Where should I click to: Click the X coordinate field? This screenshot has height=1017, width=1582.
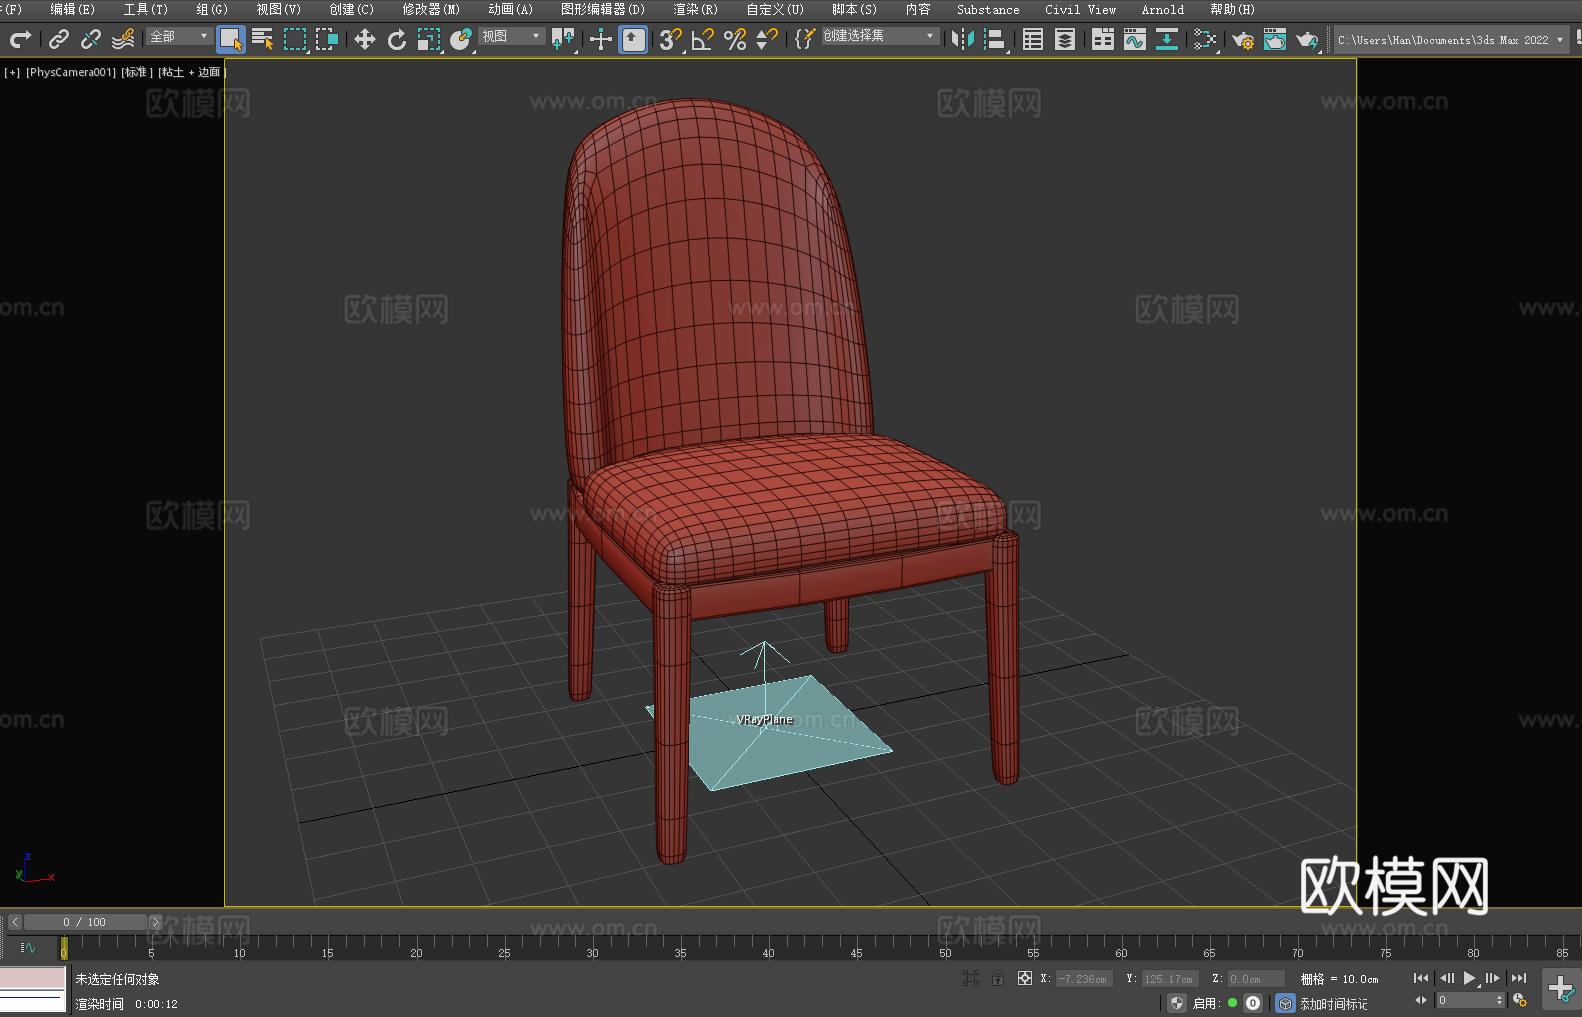(1084, 979)
